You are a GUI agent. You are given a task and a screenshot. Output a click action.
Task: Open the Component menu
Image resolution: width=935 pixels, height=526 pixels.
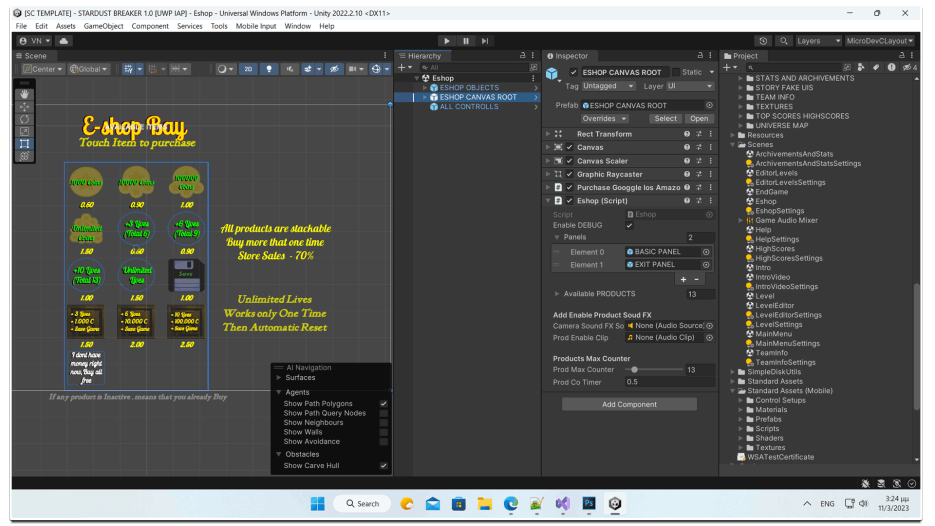[150, 26]
